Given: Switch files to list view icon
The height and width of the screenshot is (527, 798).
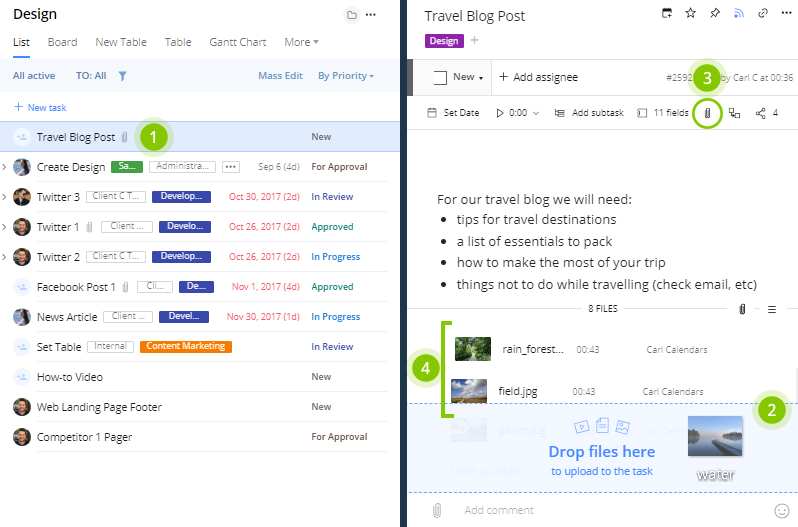Looking at the screenshot, I should [772, 309].
